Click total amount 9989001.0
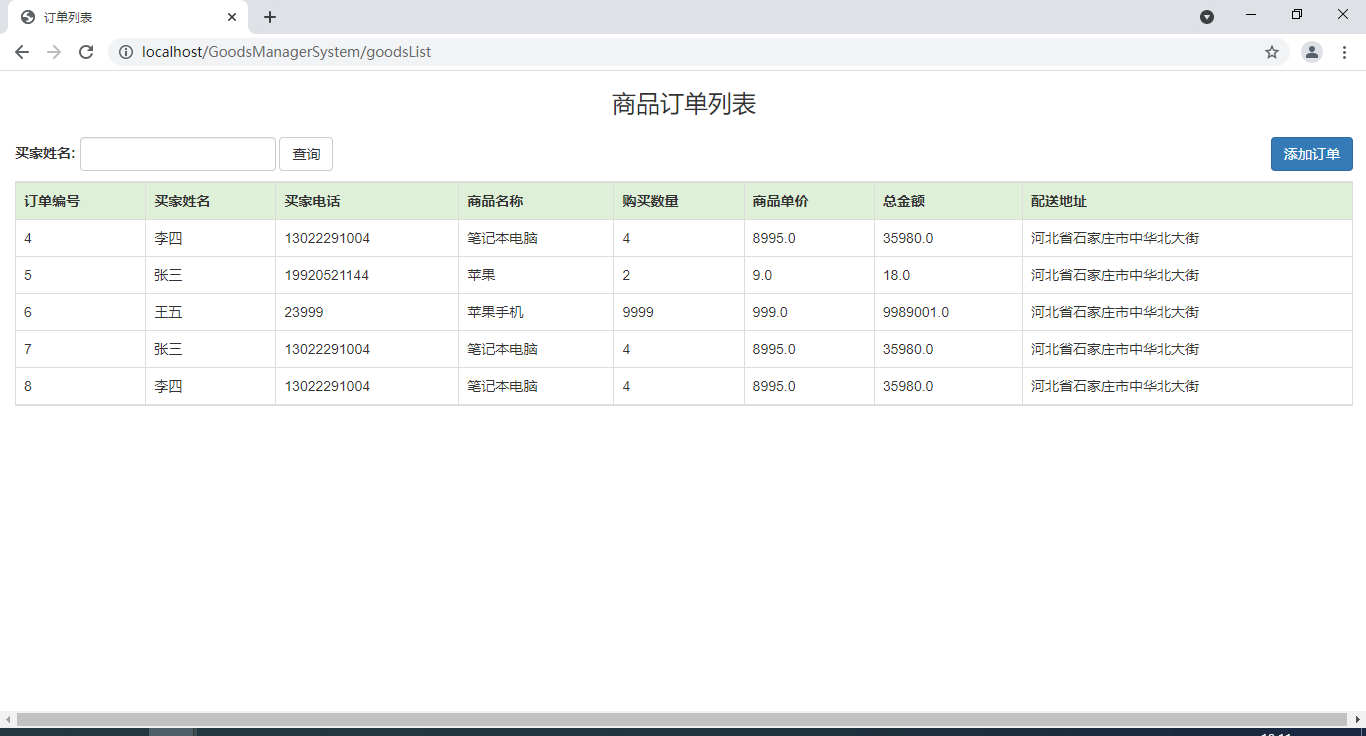This screenshot has height=736, width=1366. click(x=916, y=312)
